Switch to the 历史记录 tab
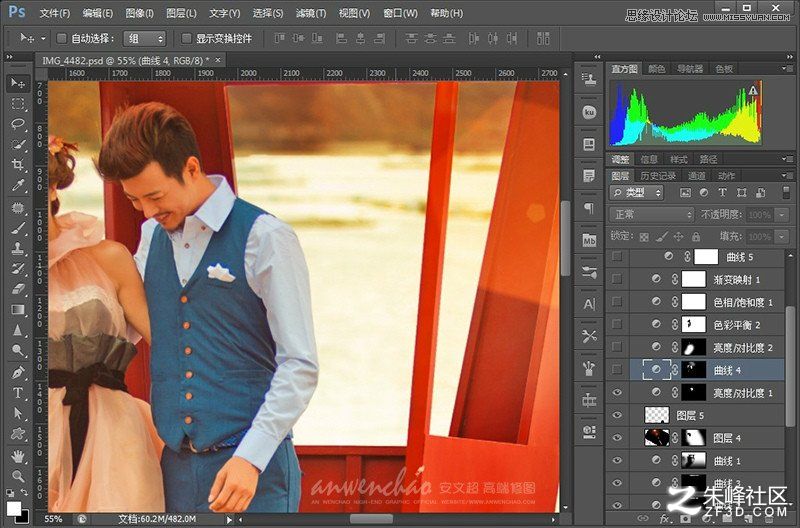The width and height of the screenshot is (800, 528). click(658, 175)
